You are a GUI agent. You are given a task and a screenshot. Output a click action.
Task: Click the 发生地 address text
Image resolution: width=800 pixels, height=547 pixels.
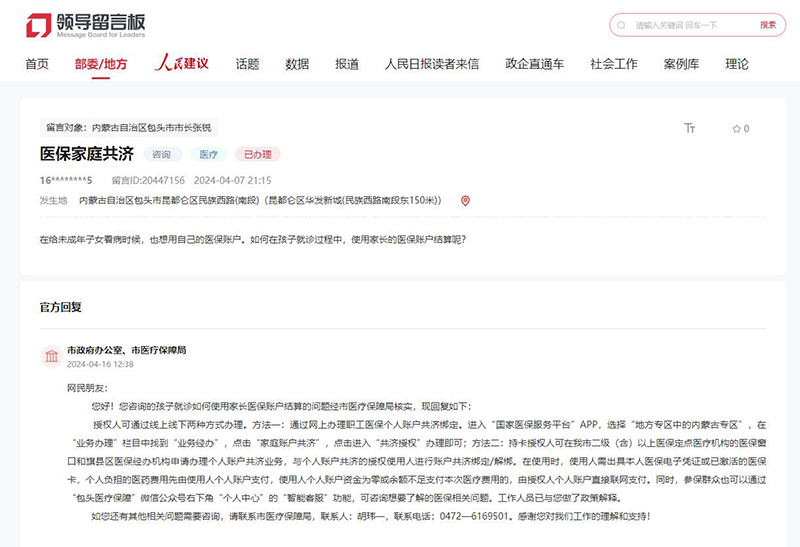[260, 201]
